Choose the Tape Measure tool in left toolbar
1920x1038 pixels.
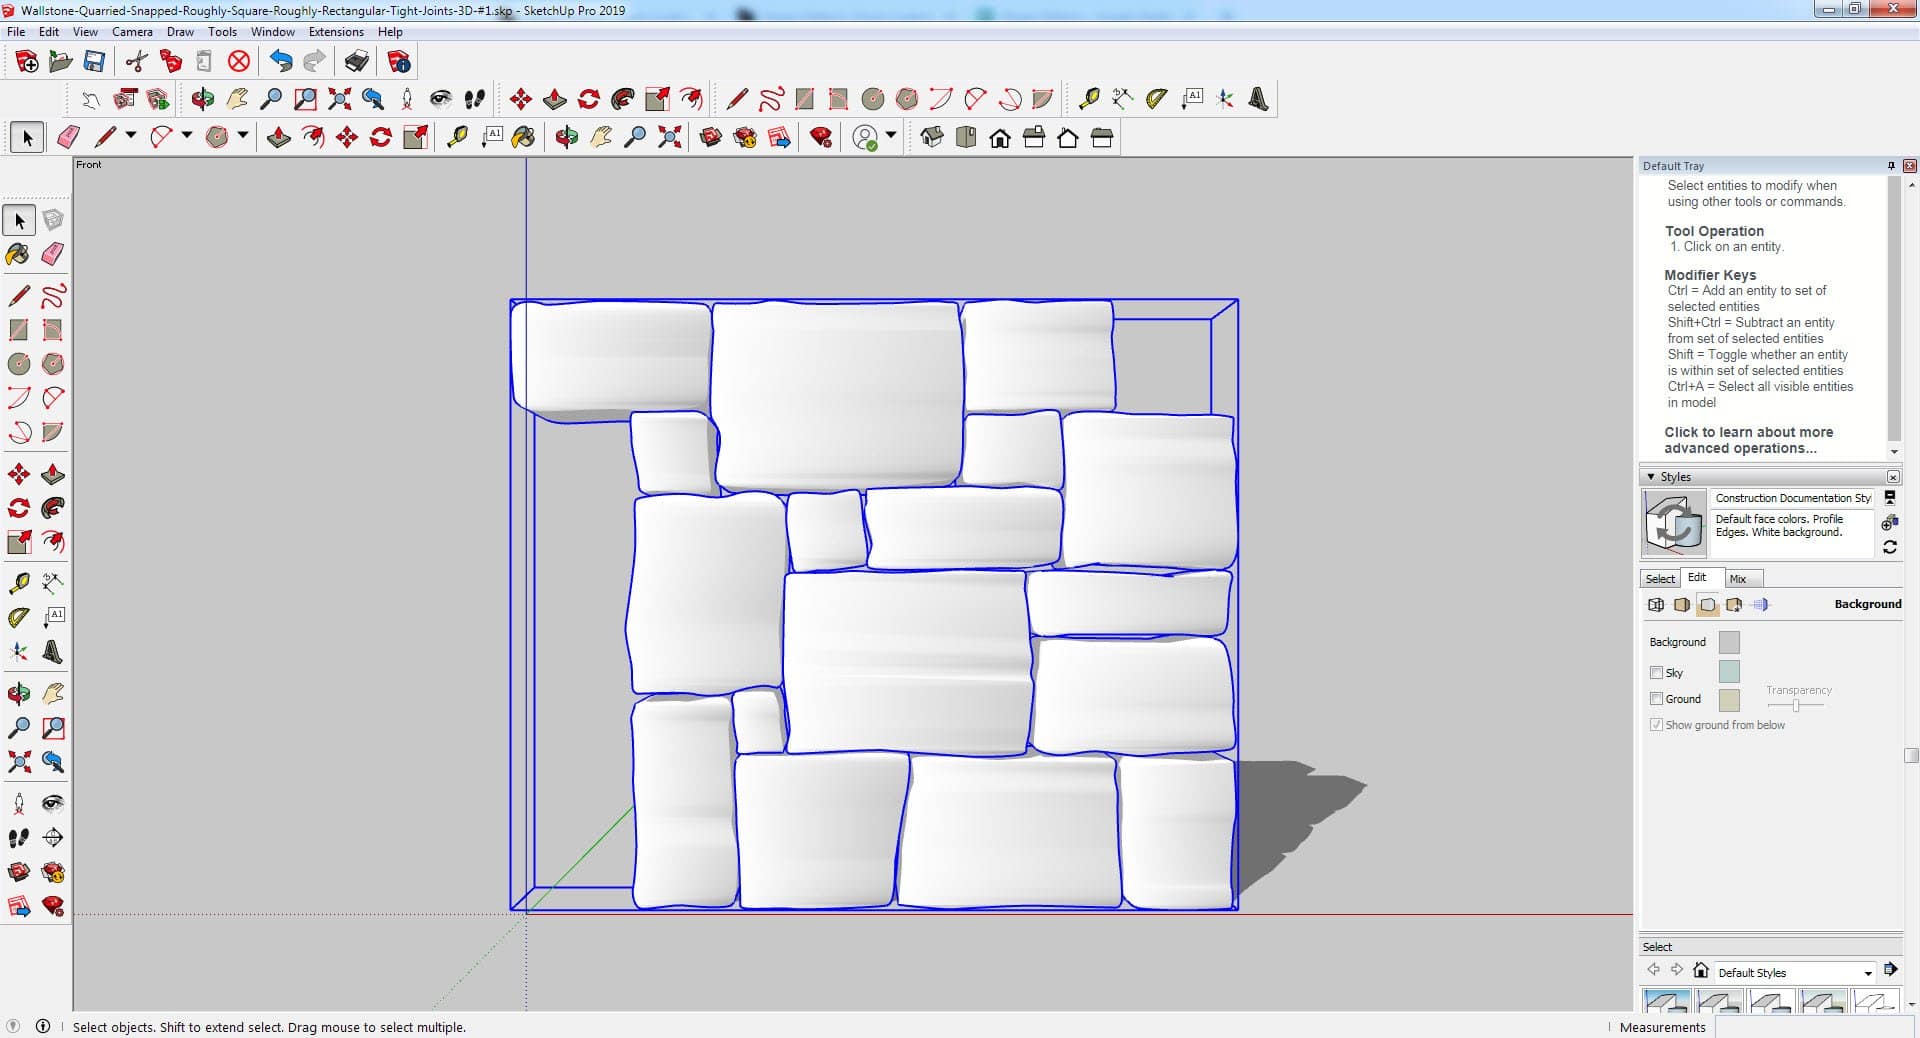click(18, 583)
